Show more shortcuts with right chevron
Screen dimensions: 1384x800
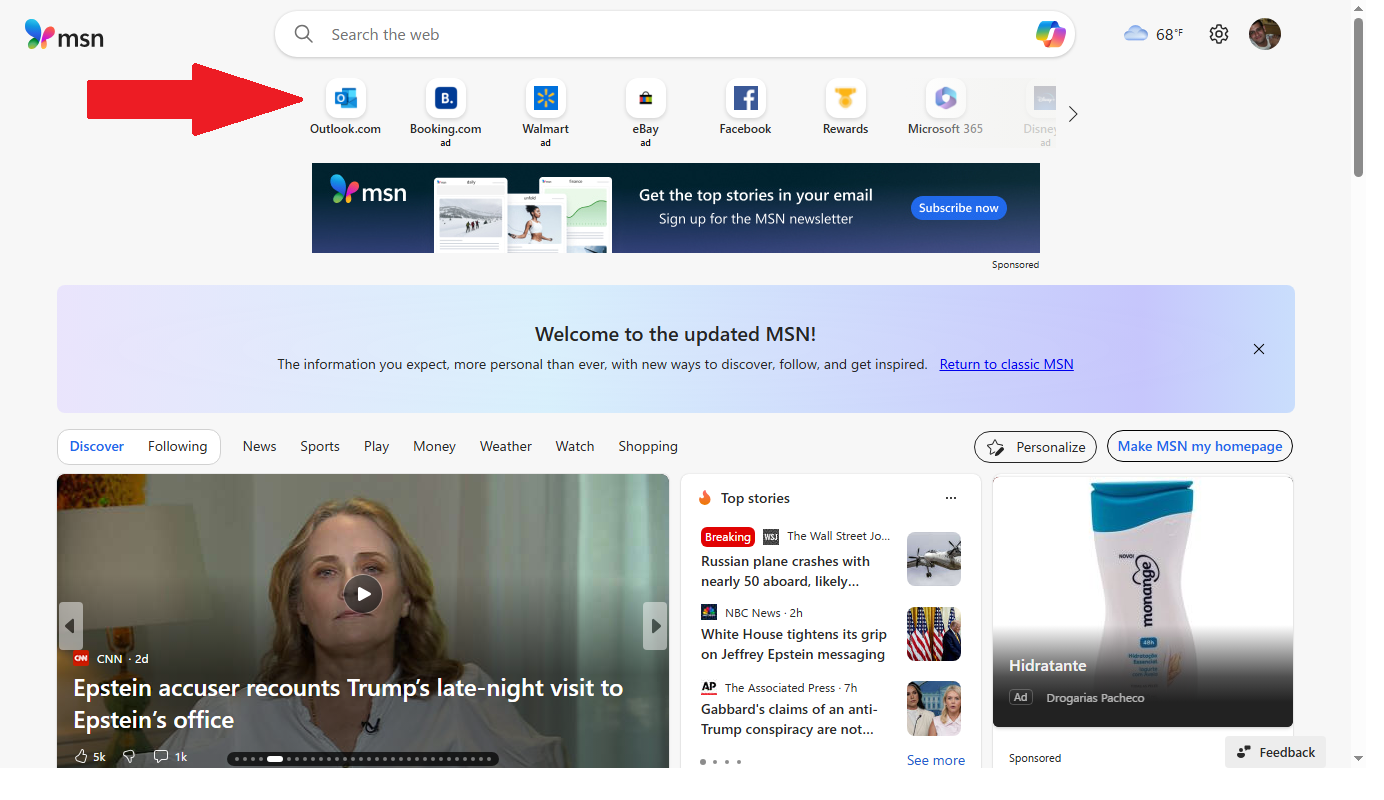[1073, 114]
